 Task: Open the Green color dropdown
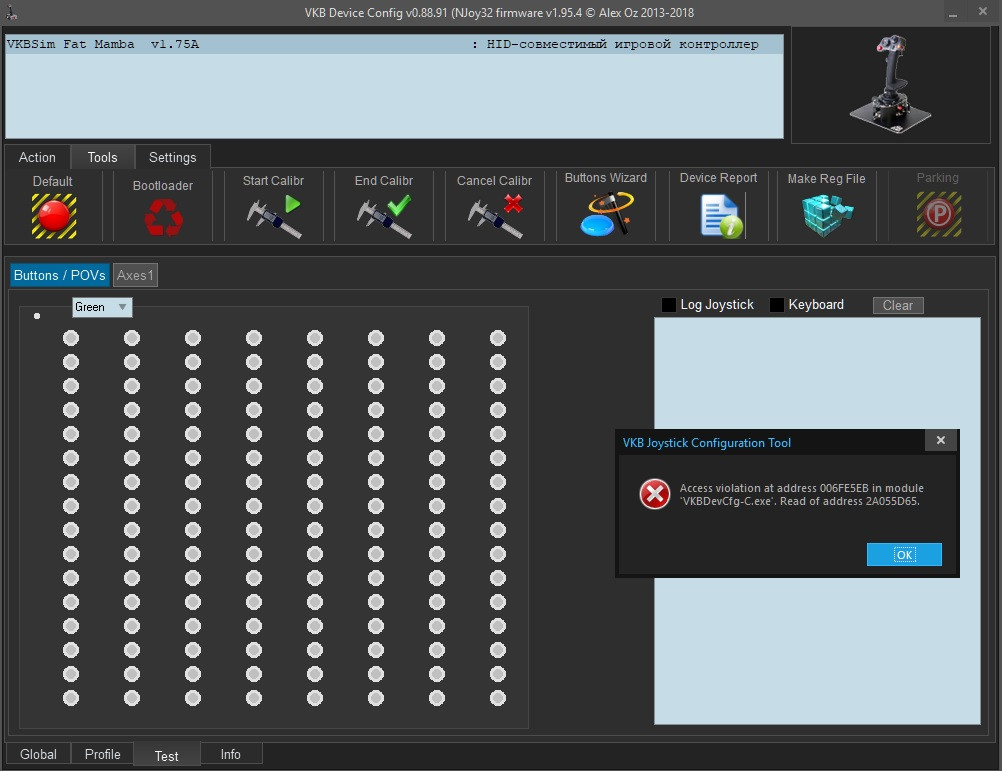(x=102, y=307)
